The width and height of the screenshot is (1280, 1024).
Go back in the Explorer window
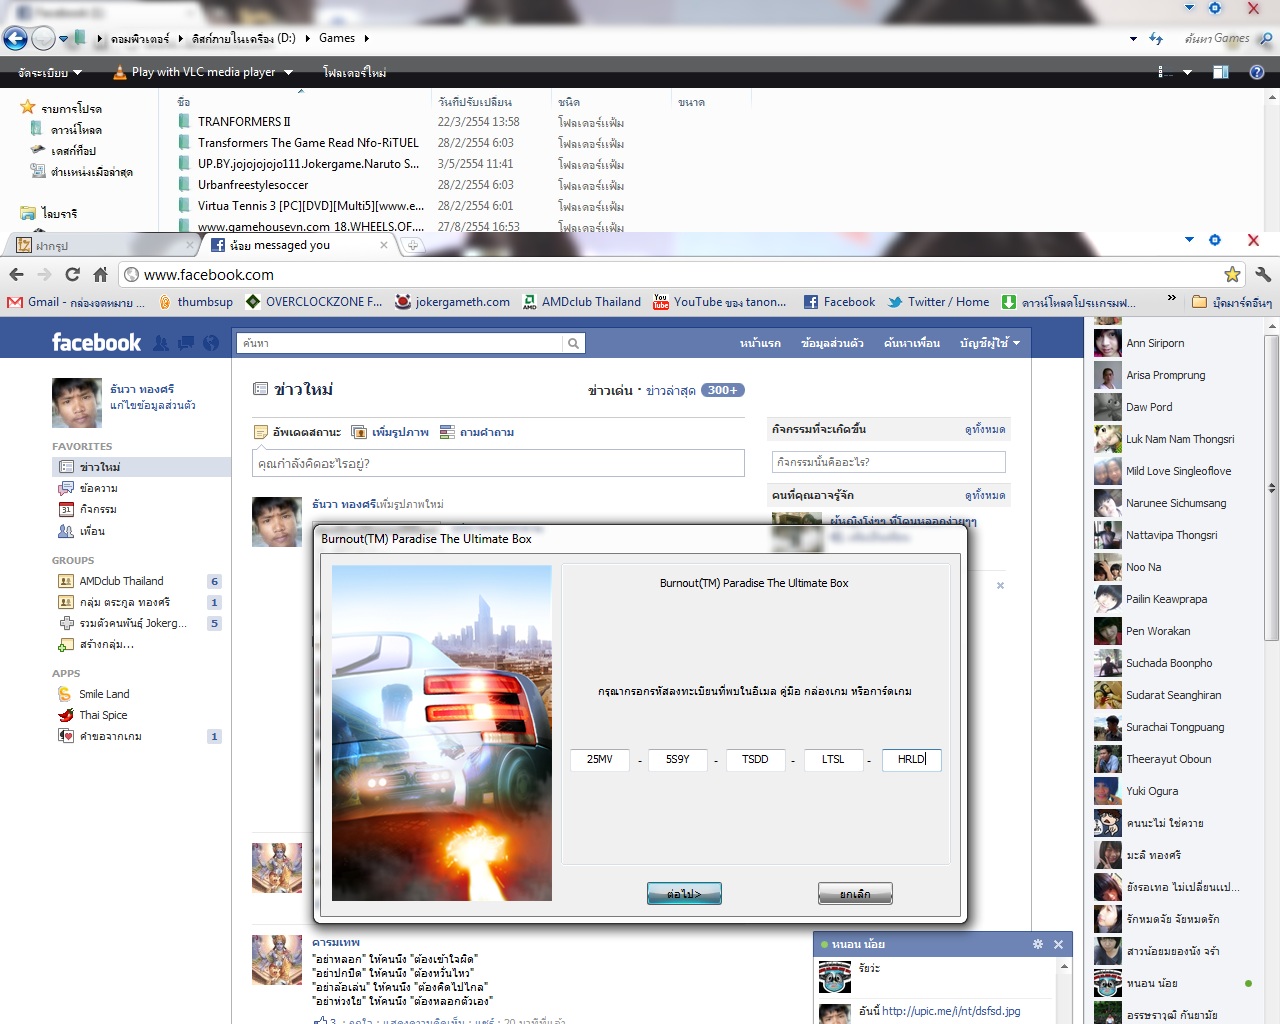coord(15,38)
